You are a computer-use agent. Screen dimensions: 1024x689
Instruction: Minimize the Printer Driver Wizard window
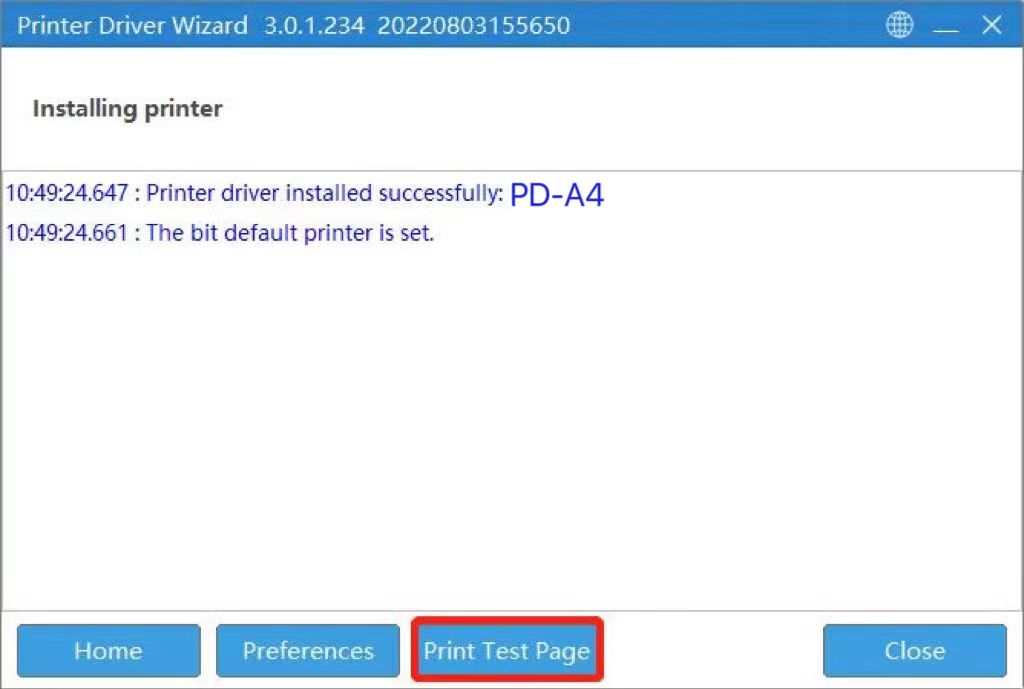click(x=945, y=26)
